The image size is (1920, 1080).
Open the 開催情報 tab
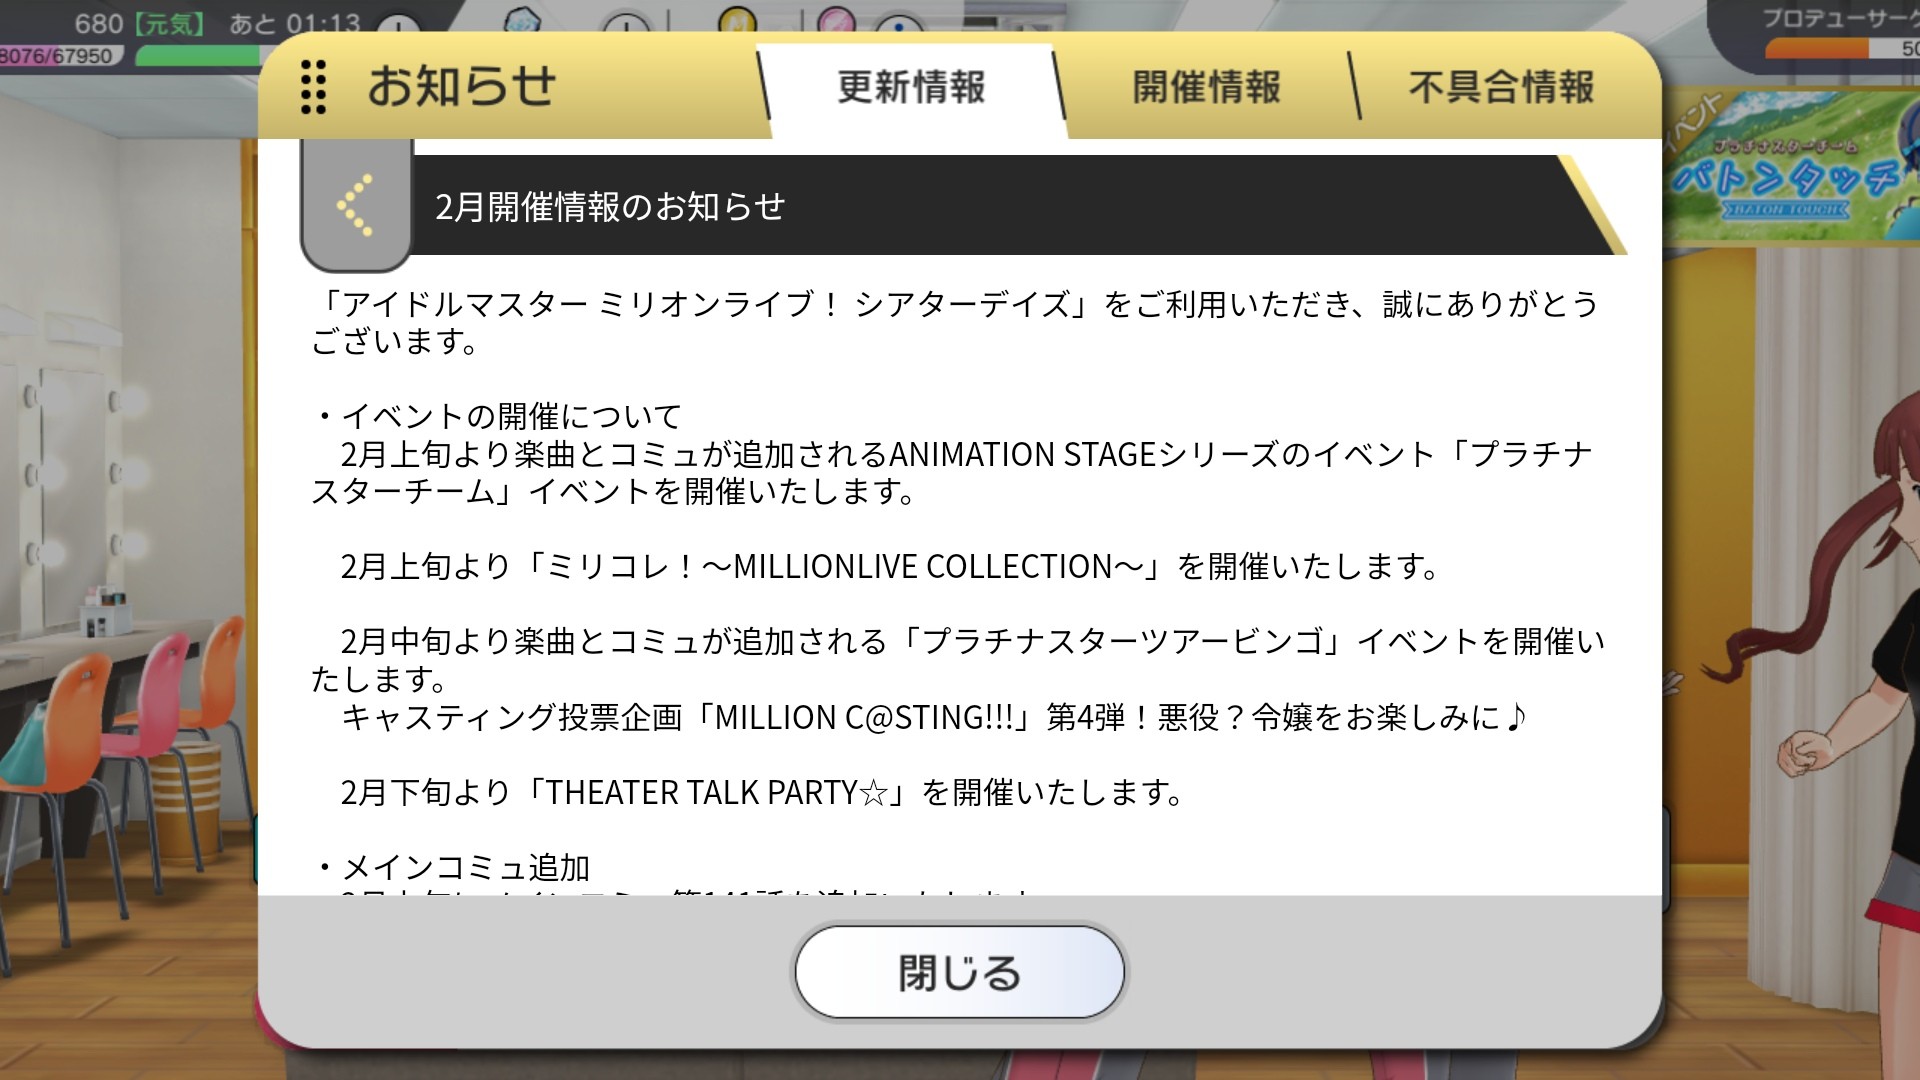(1206, 87)
